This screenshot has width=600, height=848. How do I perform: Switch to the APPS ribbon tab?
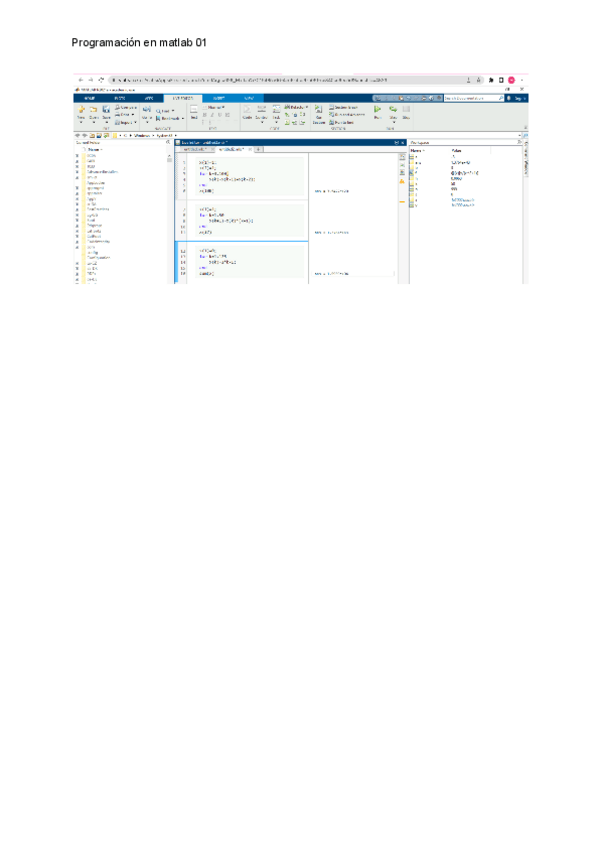[x=149, y=98]
